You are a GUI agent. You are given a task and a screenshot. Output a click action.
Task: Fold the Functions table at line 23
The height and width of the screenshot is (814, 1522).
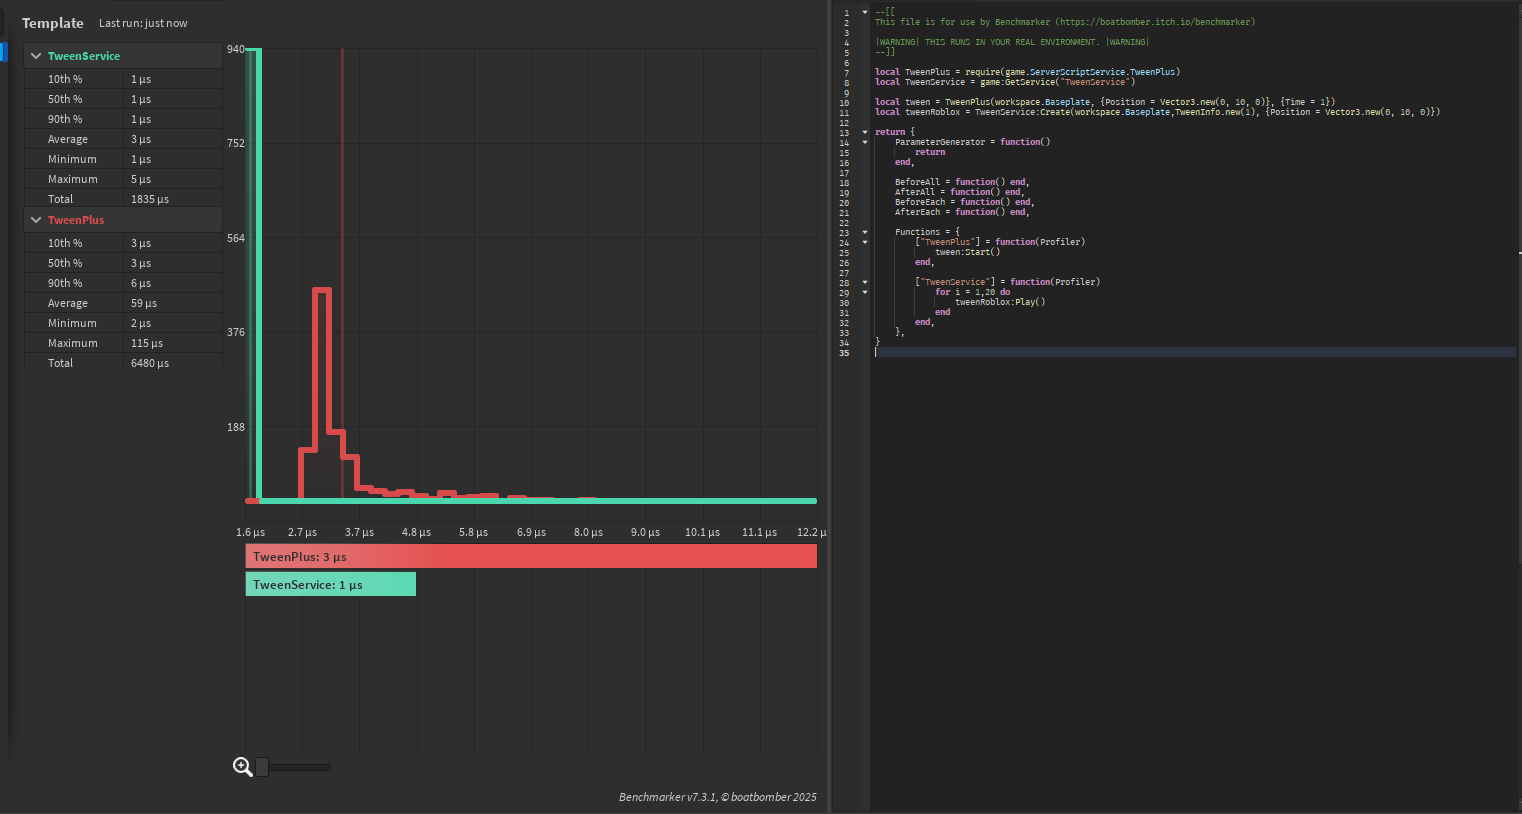(865, 232)
